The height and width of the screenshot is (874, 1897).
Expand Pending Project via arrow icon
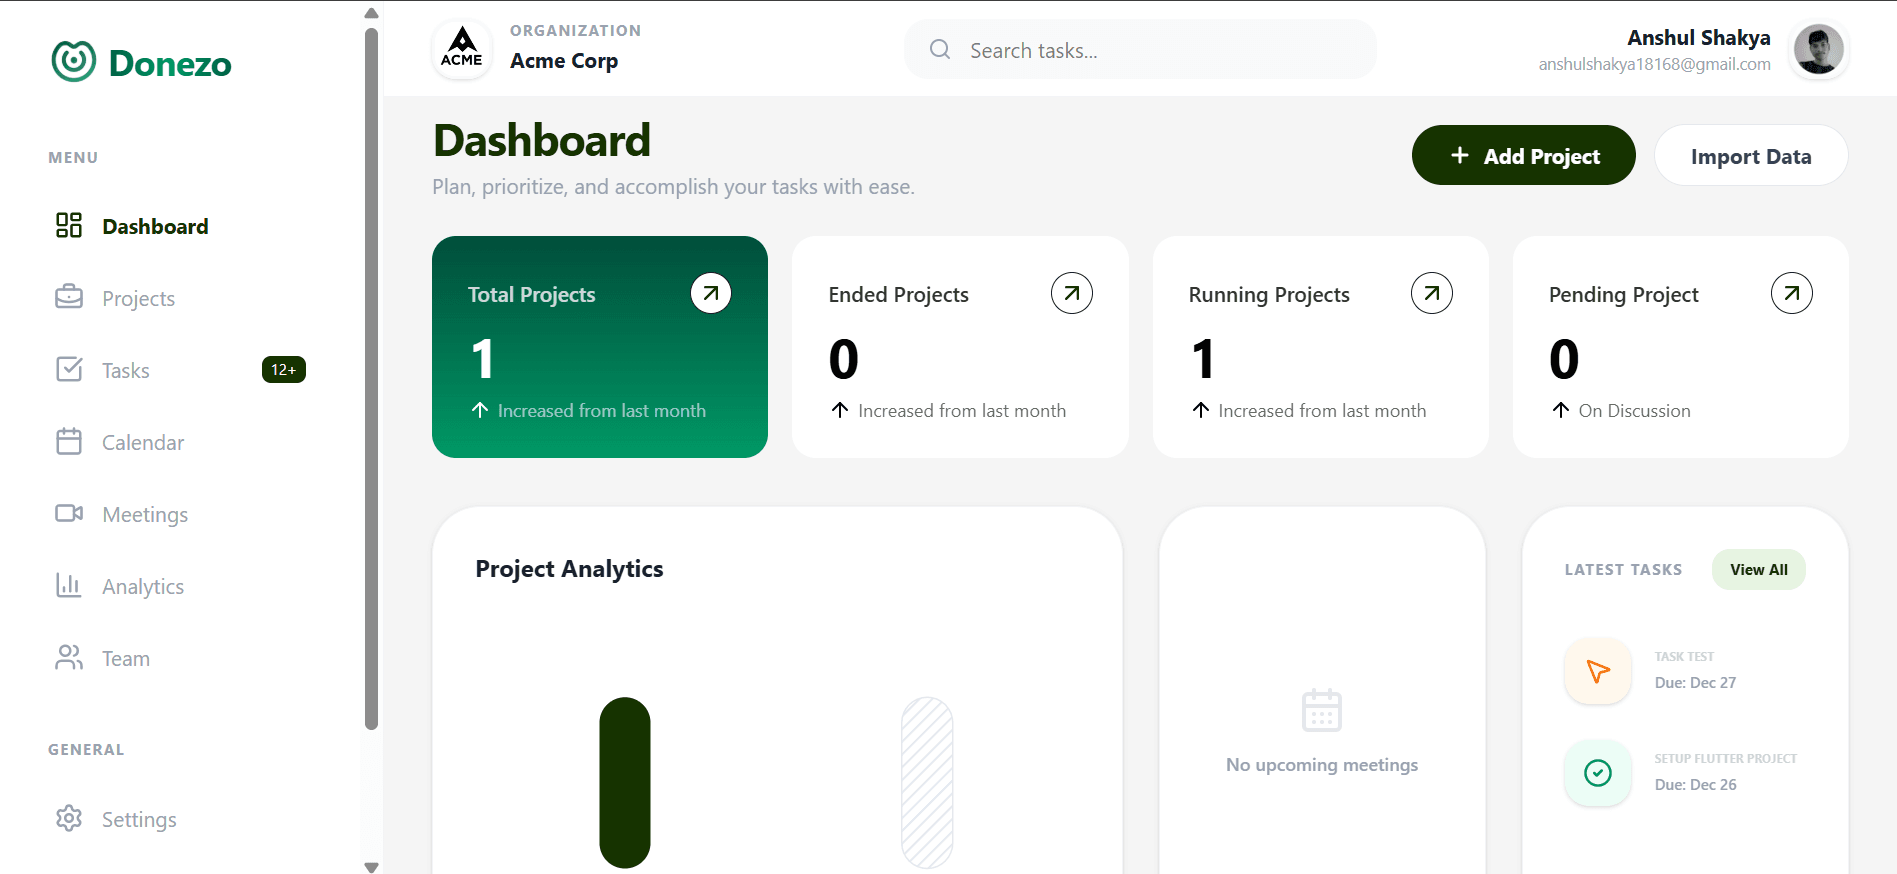(1791, 293)
